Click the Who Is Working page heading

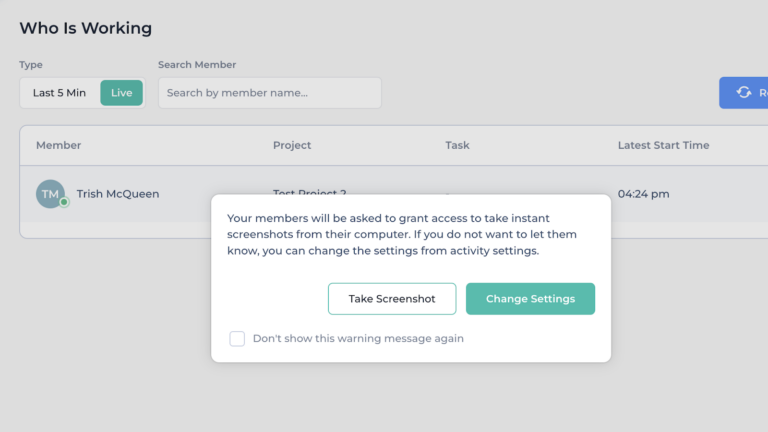[86, 28]
